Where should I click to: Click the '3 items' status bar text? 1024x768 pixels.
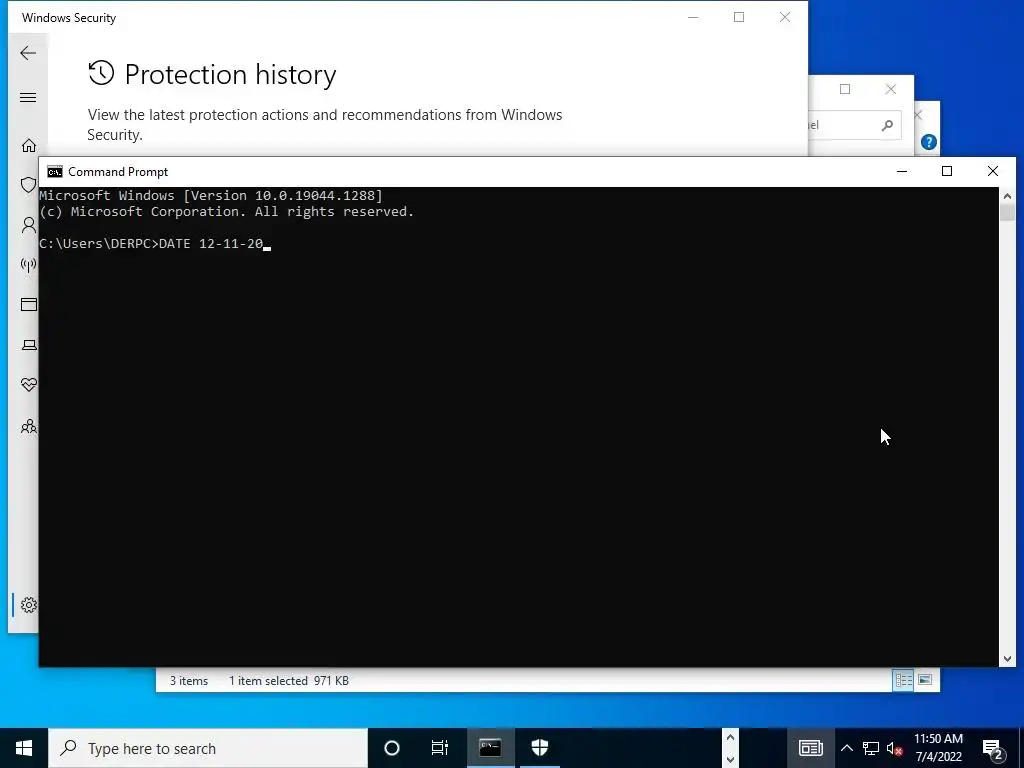[x=189, y=680]
